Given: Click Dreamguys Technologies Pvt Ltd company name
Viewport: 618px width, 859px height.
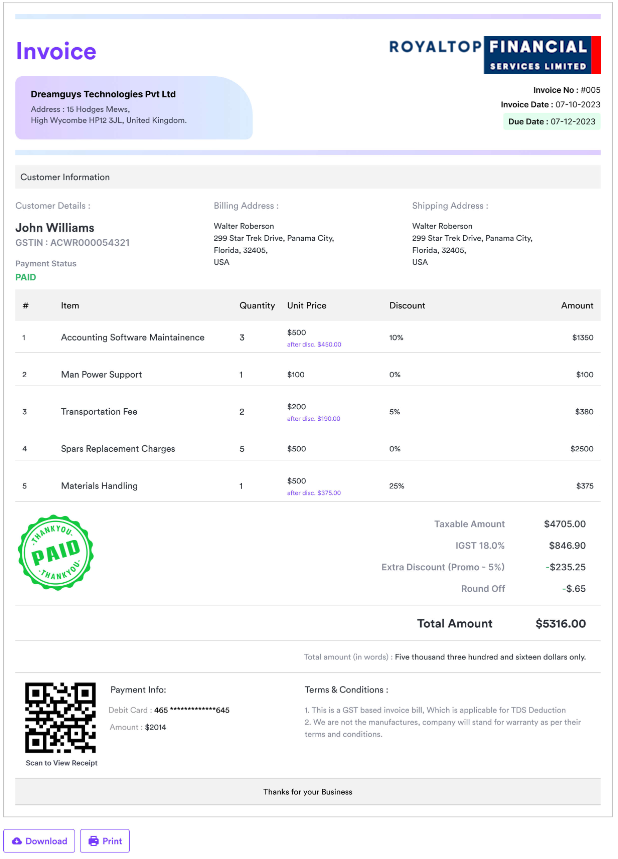Looking at the screenshot, I should click(x=103, y=94).
